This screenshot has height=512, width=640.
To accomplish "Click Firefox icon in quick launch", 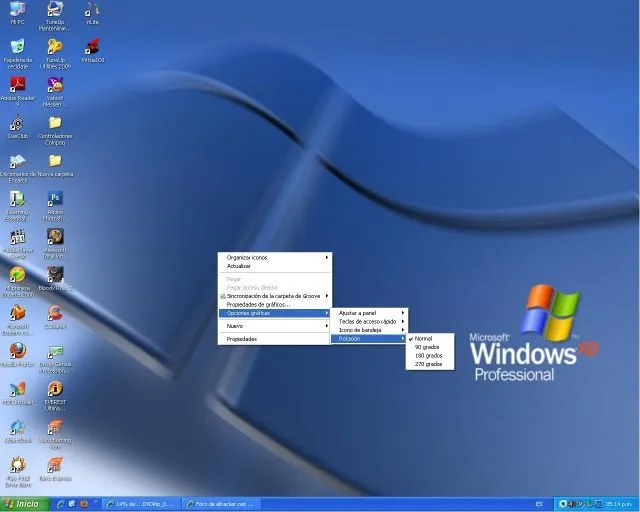I will [84, 504].
